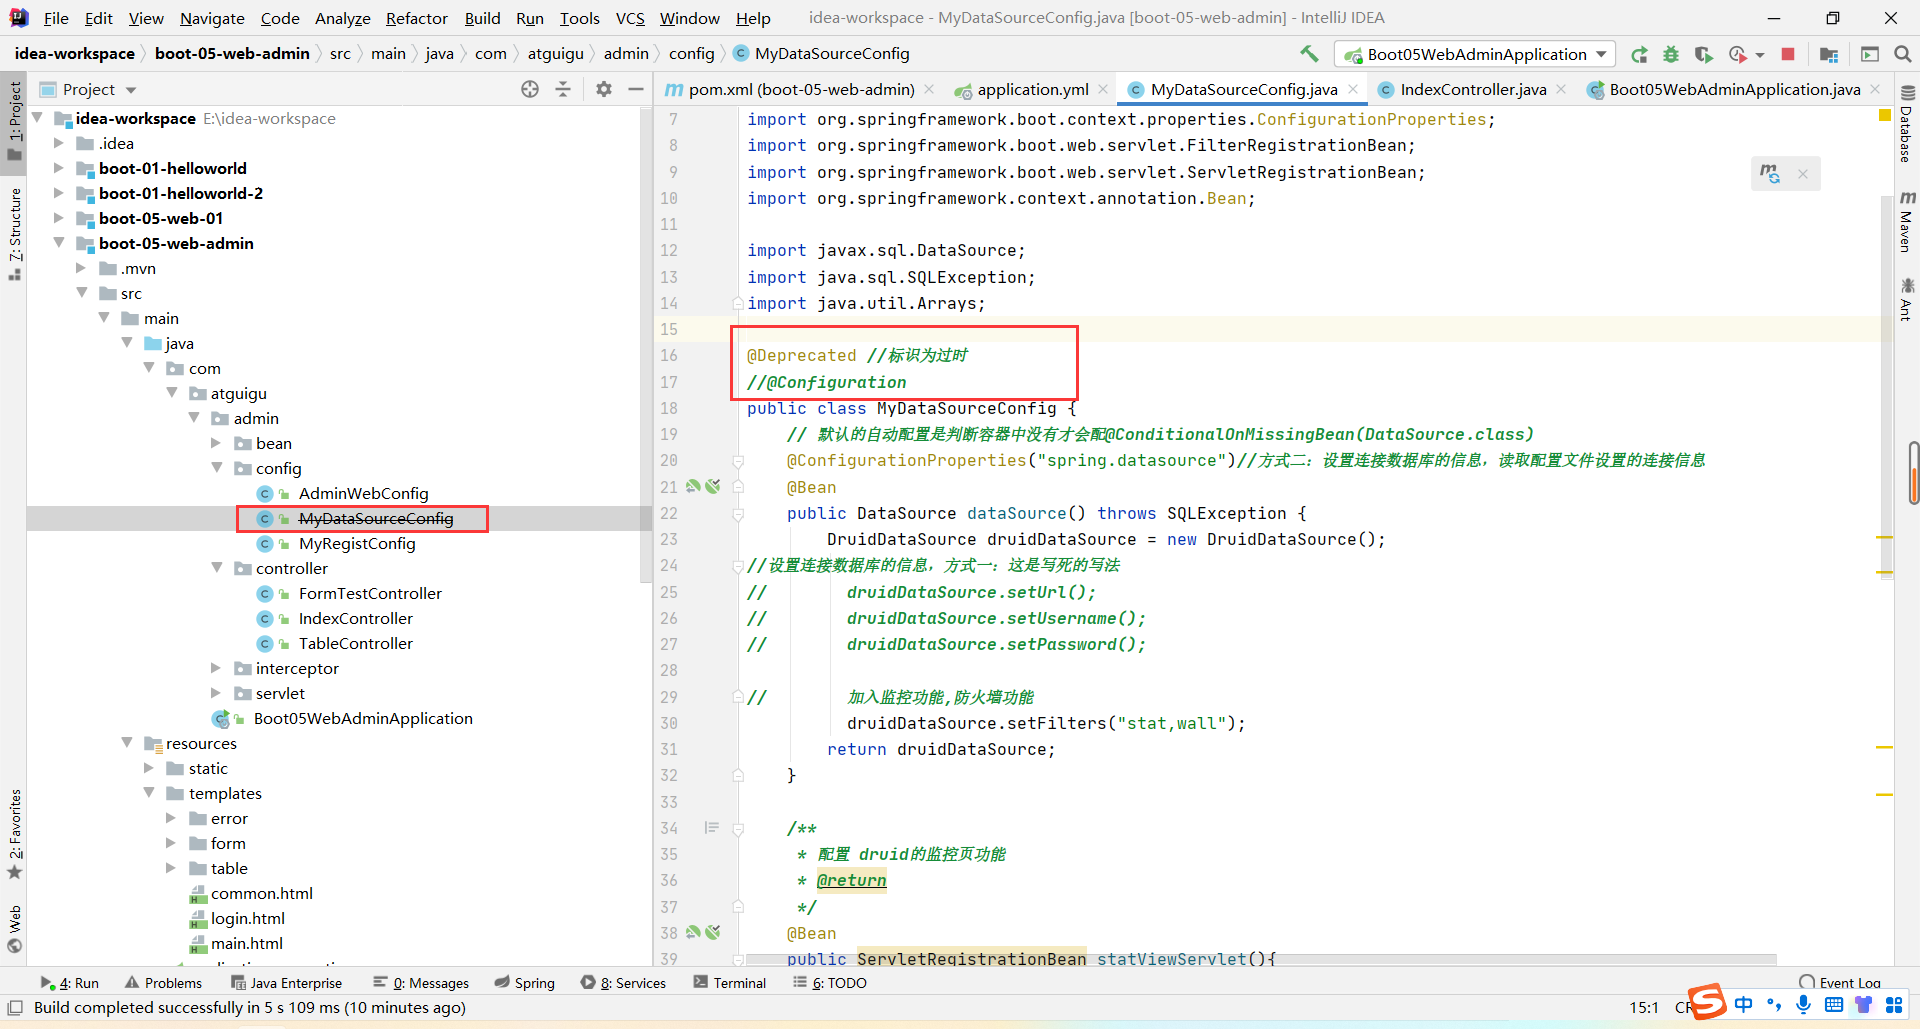
Task: Rerun the application with the green rerun icon
Action: pyautogui.click(x=1639, y=54)
